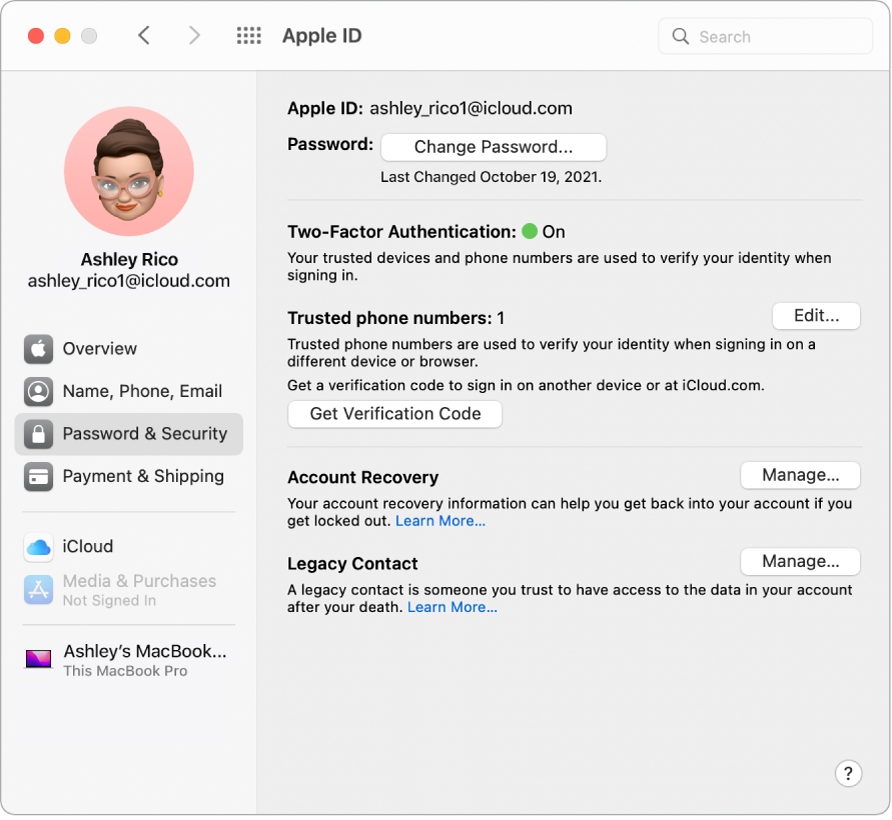Edit trusted phone numbers
The height and width of the screenshot is (820, 892).
[816, 315]
